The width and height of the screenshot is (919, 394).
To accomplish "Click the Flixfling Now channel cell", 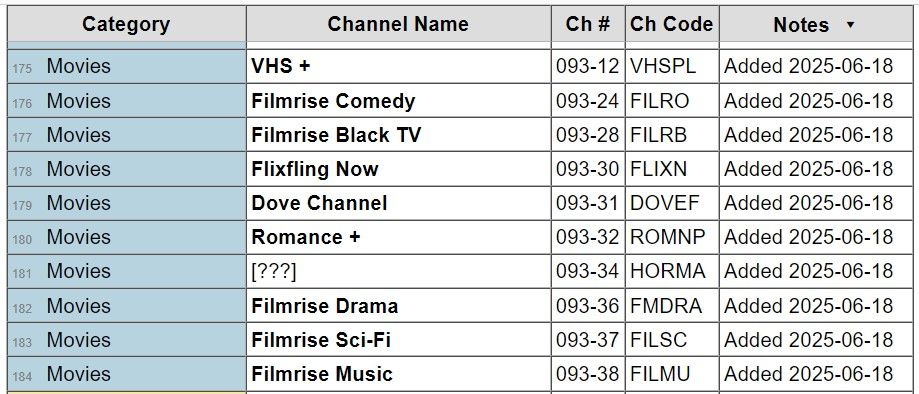I will pos(399,169).
